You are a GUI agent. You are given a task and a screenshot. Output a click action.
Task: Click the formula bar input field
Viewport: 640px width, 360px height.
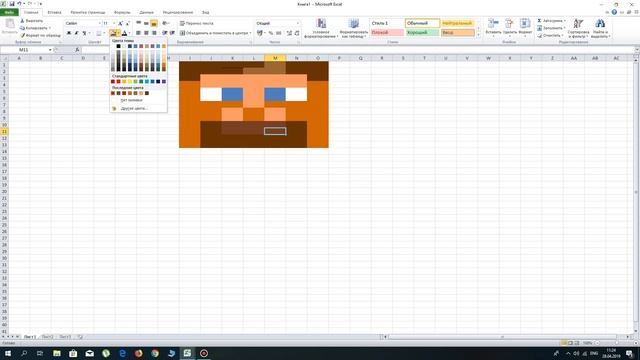[x=357, y=50]
